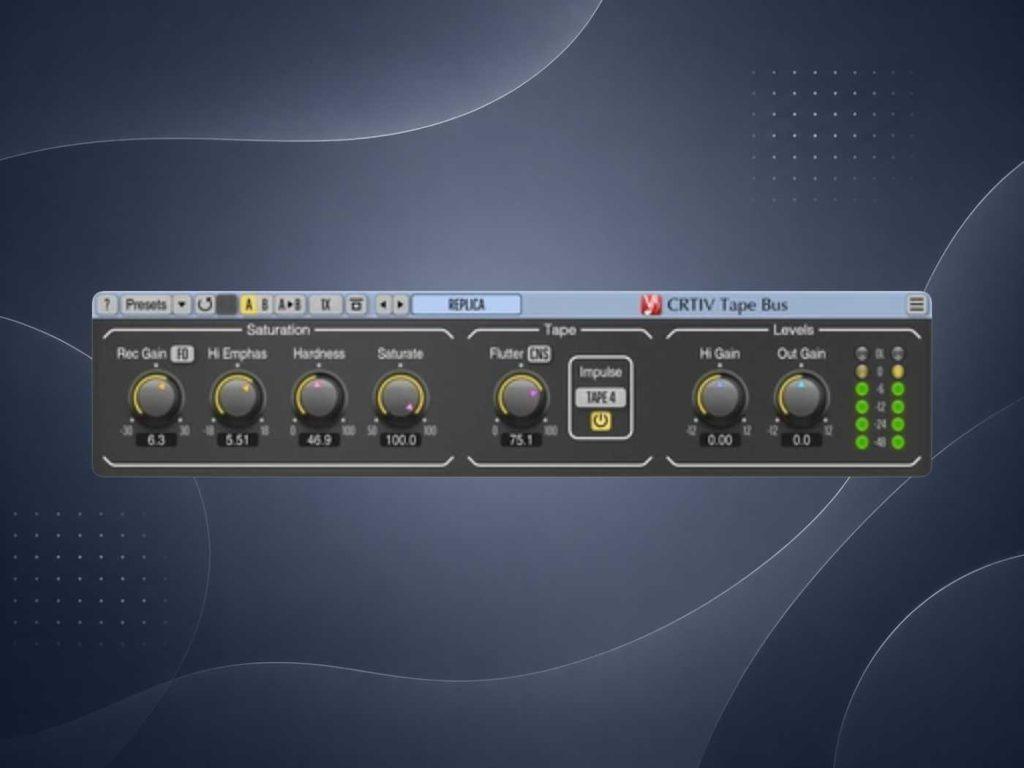Click the Hi Gain knob
The height and width of the screenshot is (768, 1024).
coord(720,397)
